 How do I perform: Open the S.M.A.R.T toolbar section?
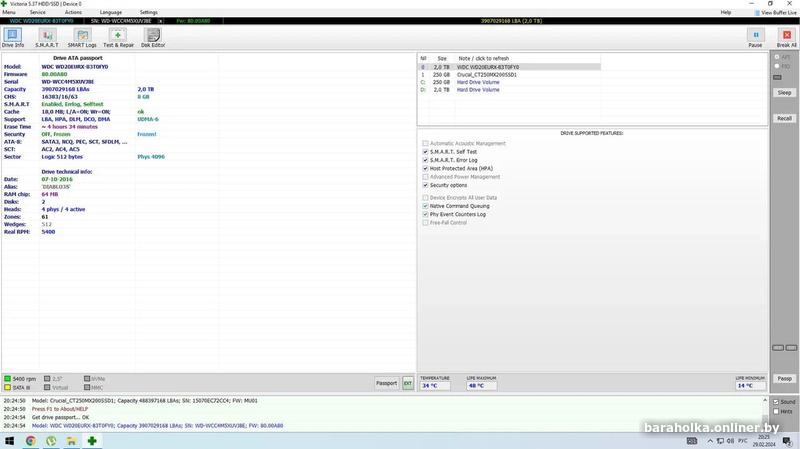(x=47, y=38)
